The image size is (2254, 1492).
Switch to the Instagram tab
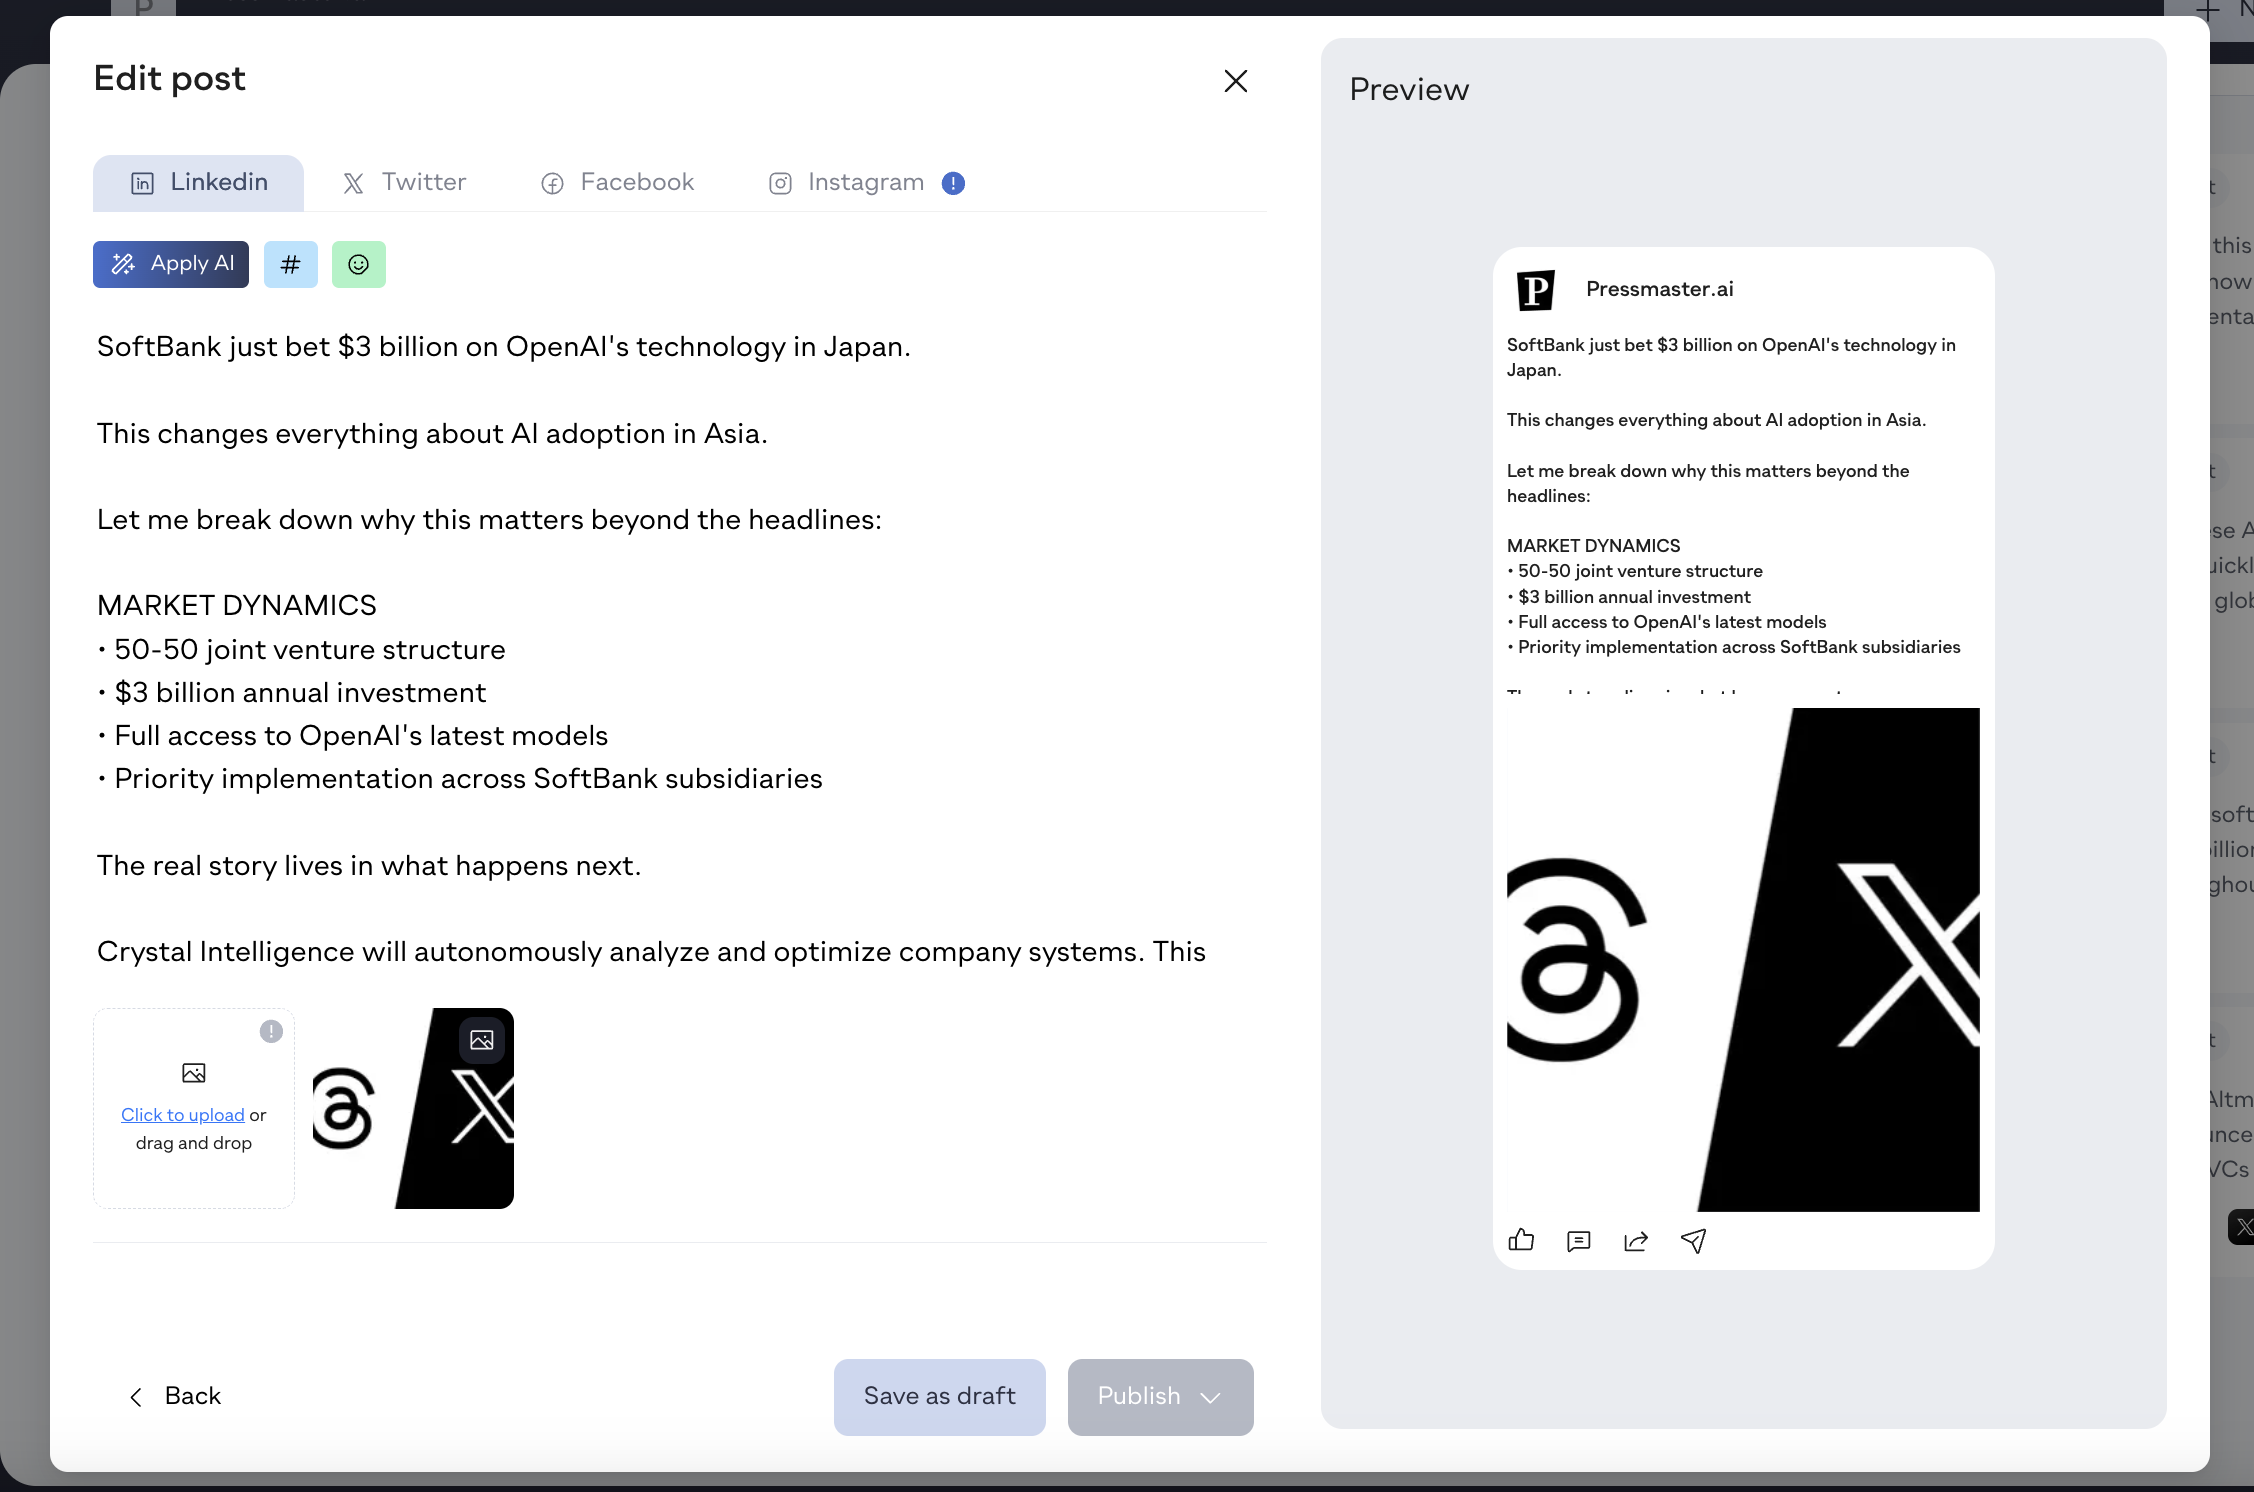[x=846, y=183]
